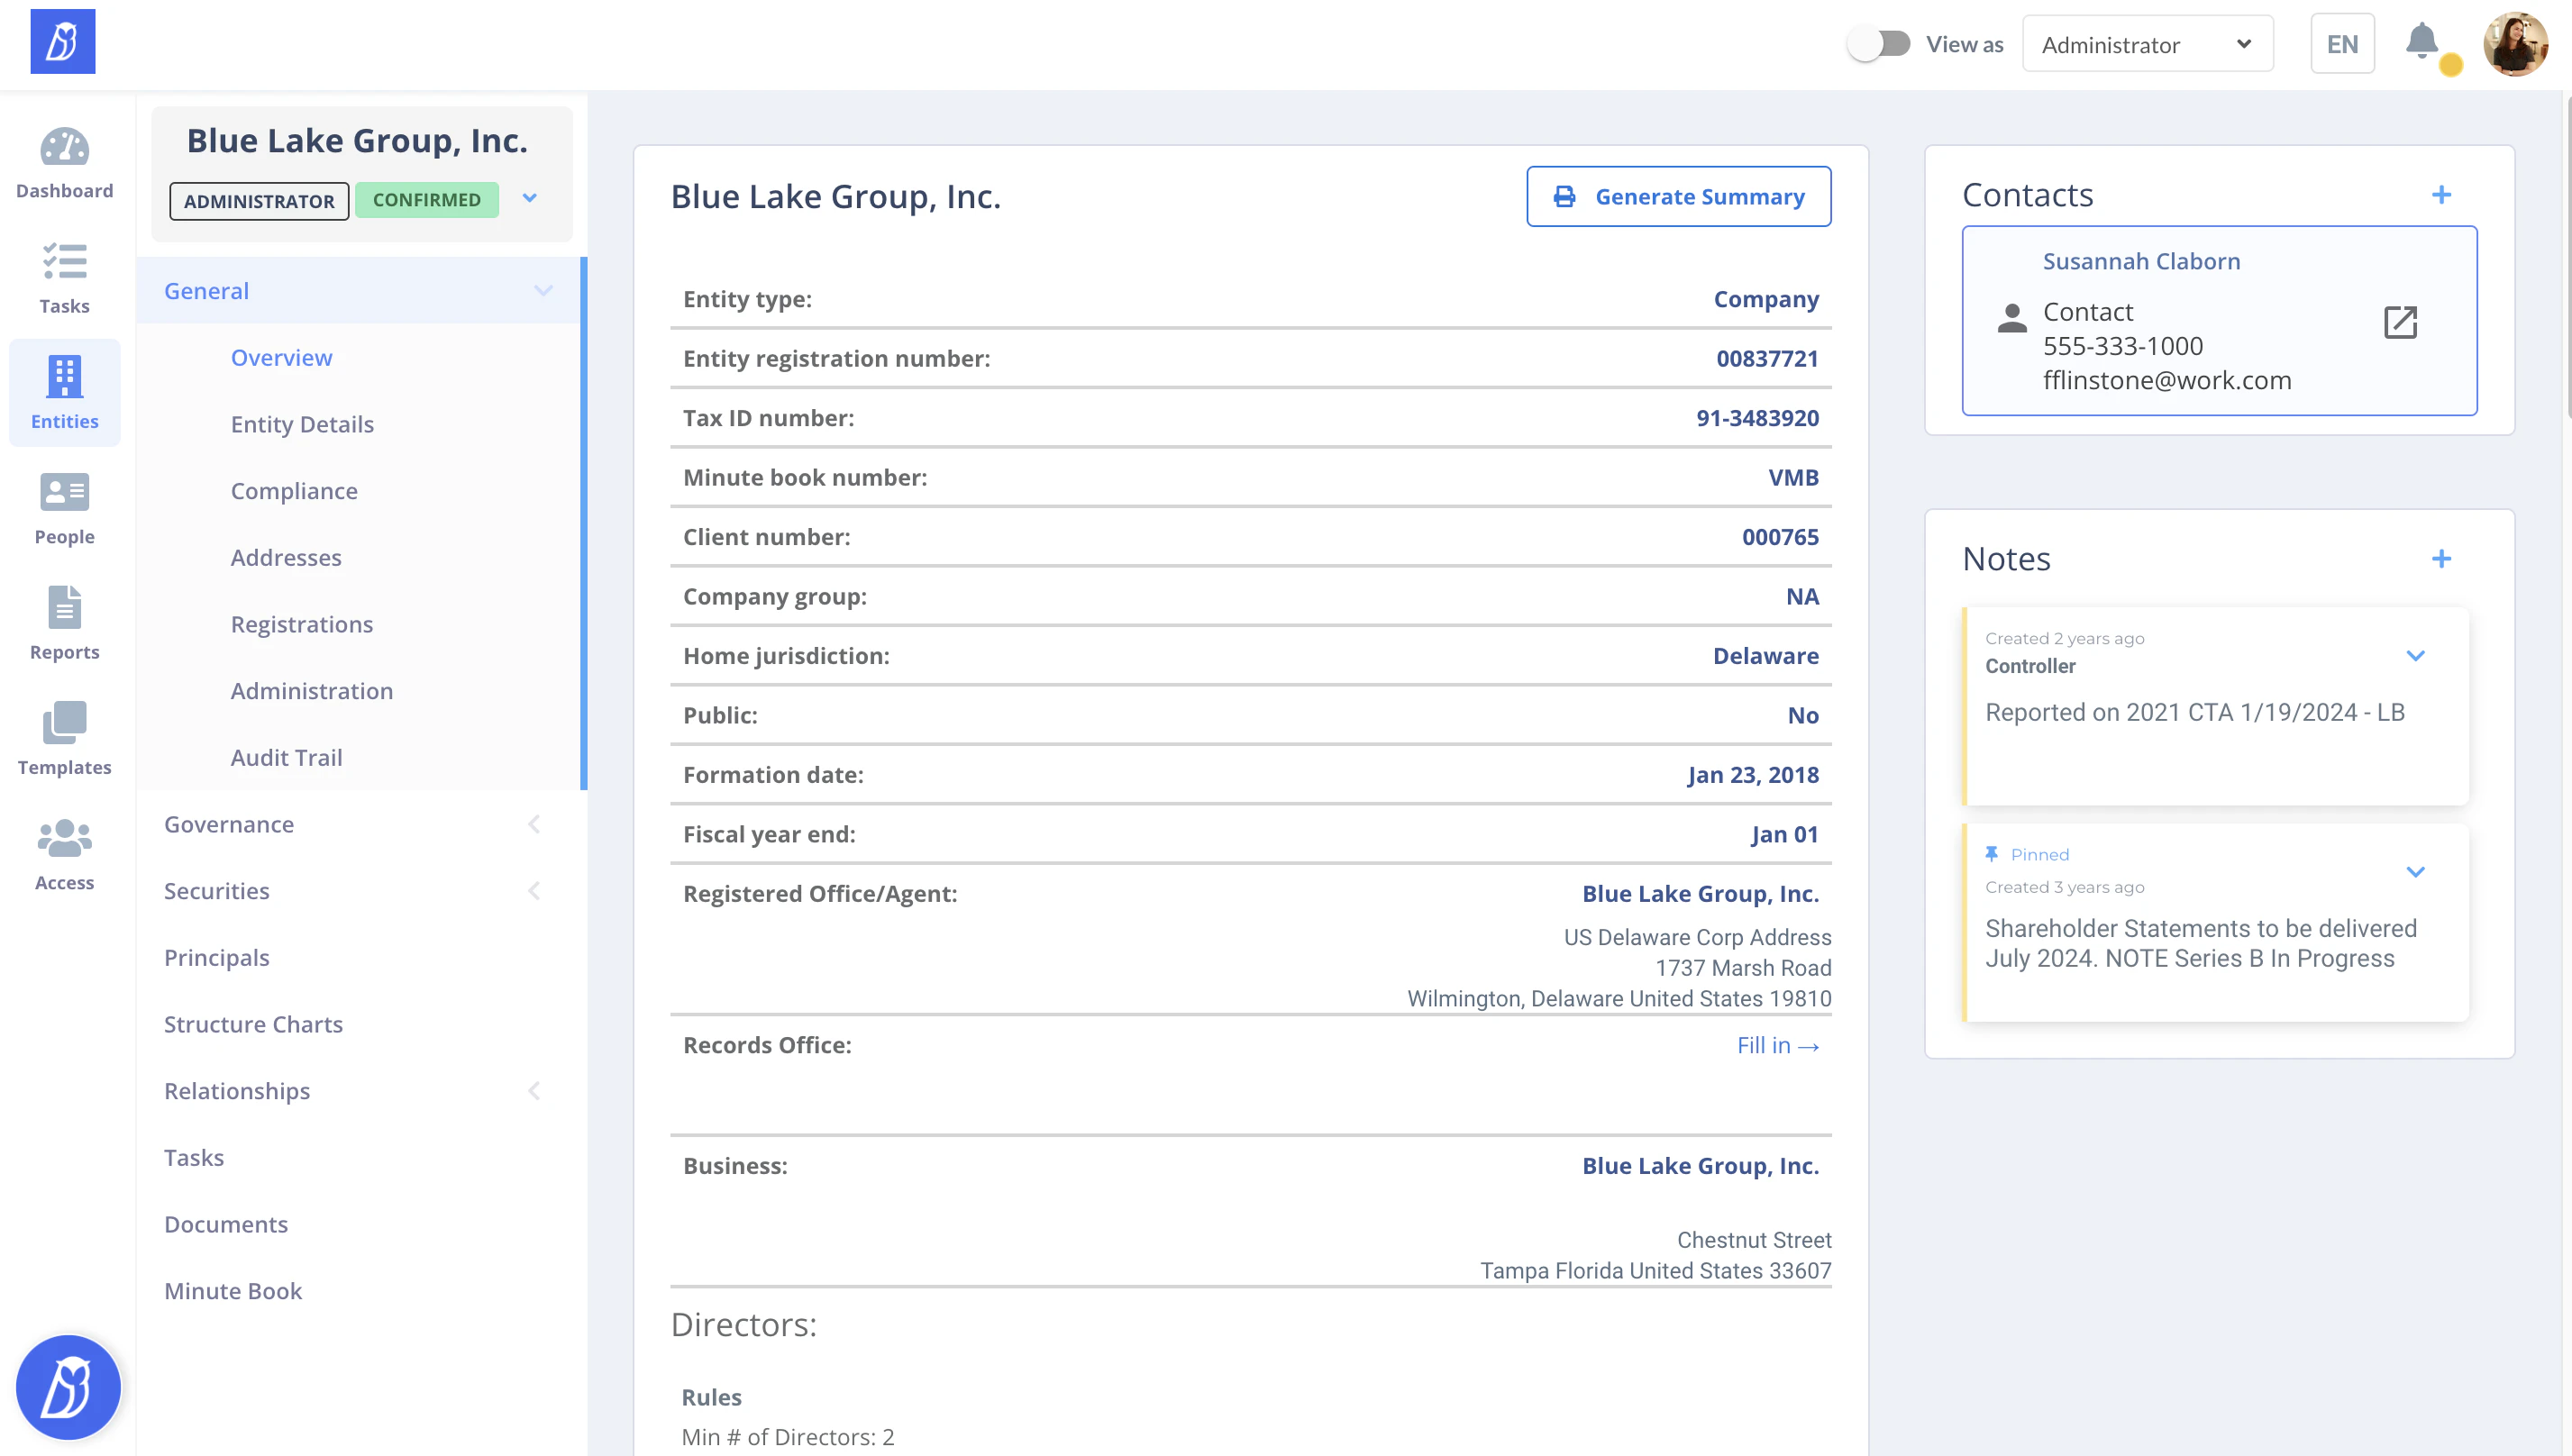
Task: Open the Audit Trail menu item
Action: coord(286,757)
